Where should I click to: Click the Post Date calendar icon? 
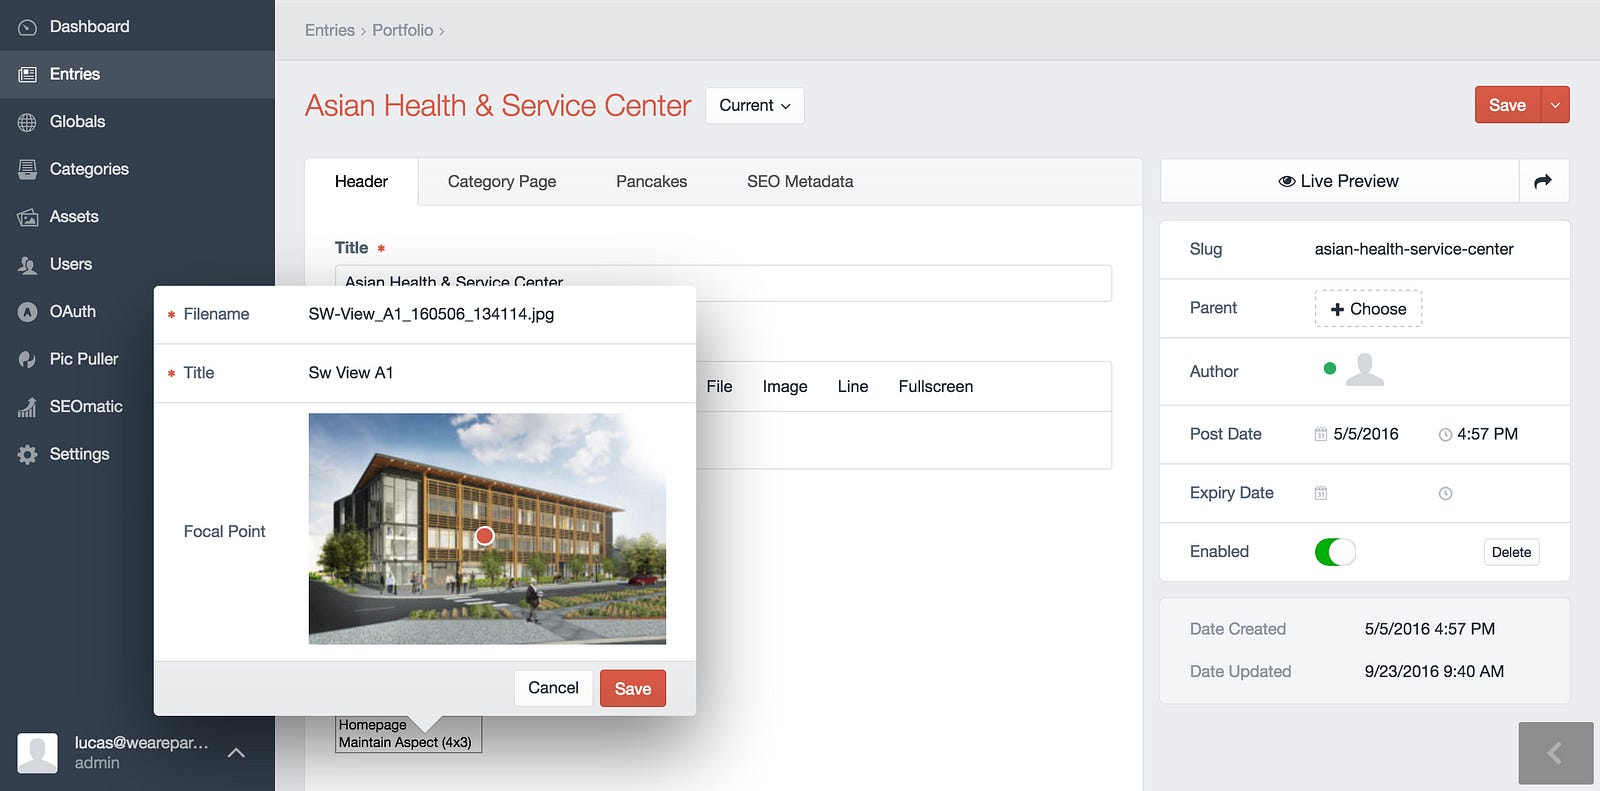[x=1320, y=434]
